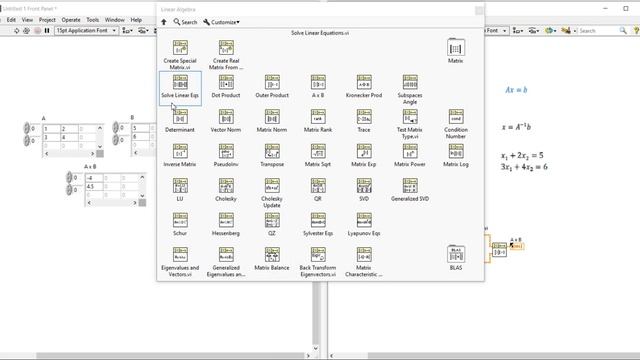The height and width of the screenshot is (360, 640).
Task: Click matrix A first cell value 1
Action: click(51, 129)
